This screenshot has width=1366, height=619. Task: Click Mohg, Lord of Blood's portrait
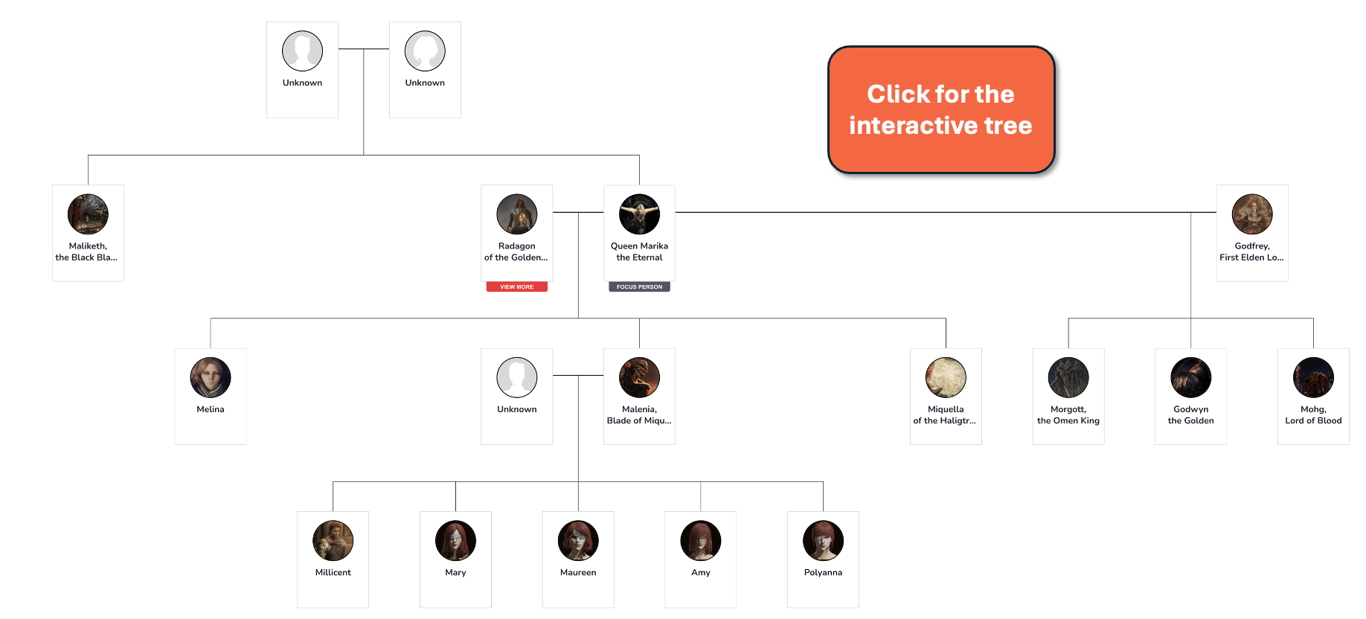1313,377
